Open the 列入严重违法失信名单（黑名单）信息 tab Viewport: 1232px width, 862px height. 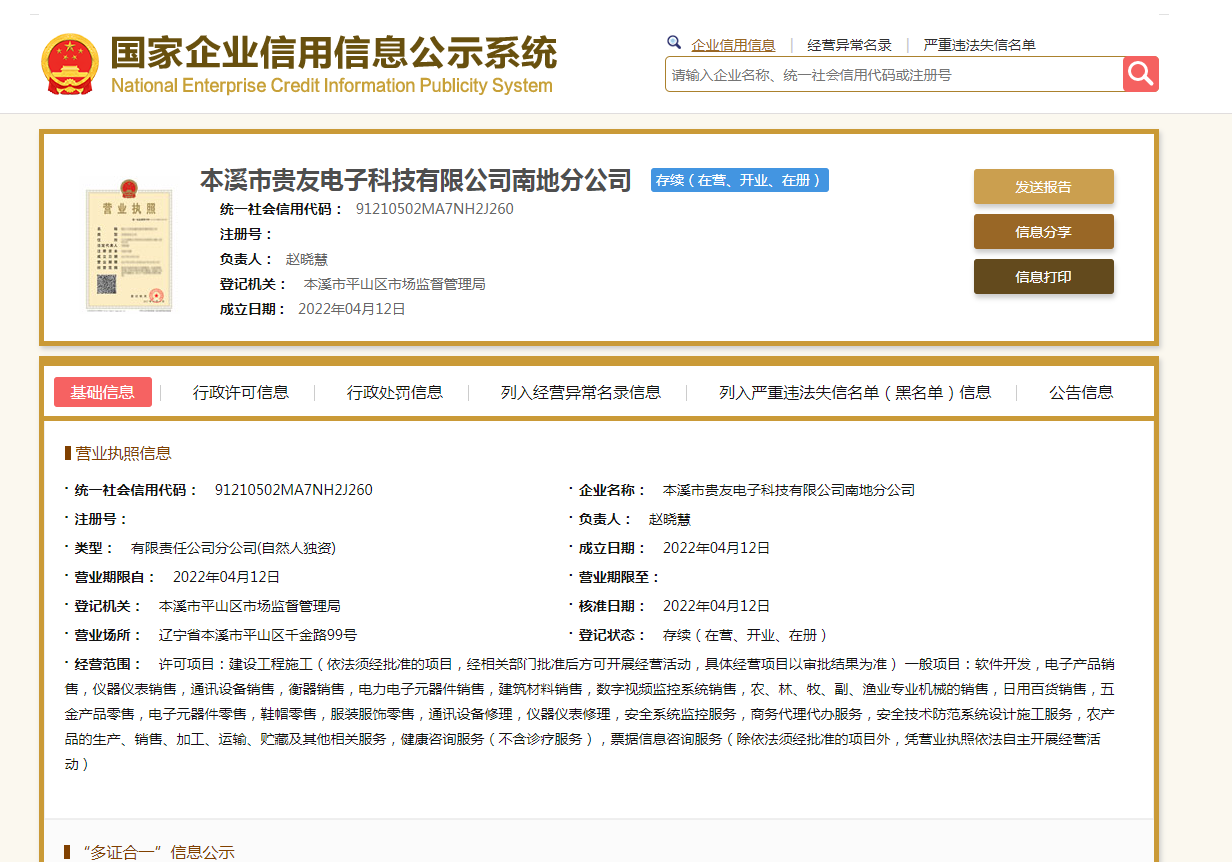pyautogui.click(x=855, y=392)
